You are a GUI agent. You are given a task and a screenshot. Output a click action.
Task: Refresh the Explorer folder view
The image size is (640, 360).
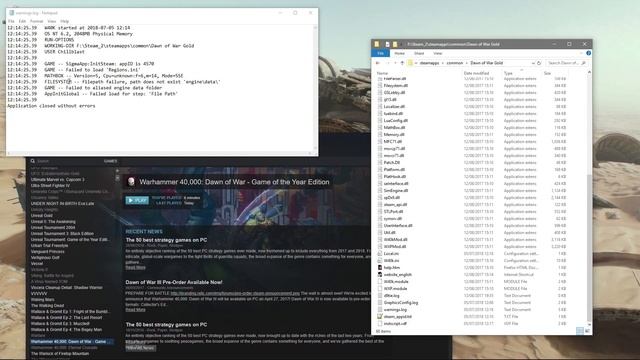tap(539, 63)
